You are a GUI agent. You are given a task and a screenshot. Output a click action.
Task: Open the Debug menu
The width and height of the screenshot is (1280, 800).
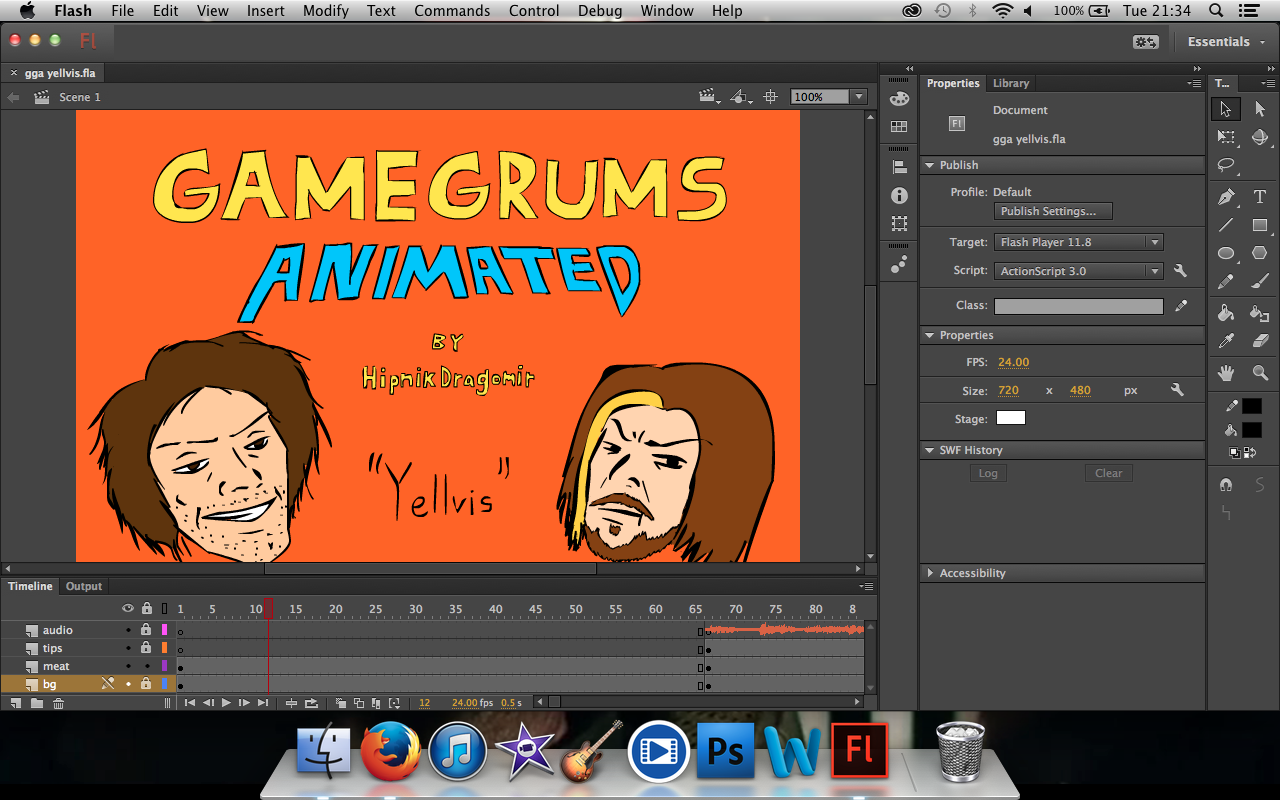click(600, 11)
